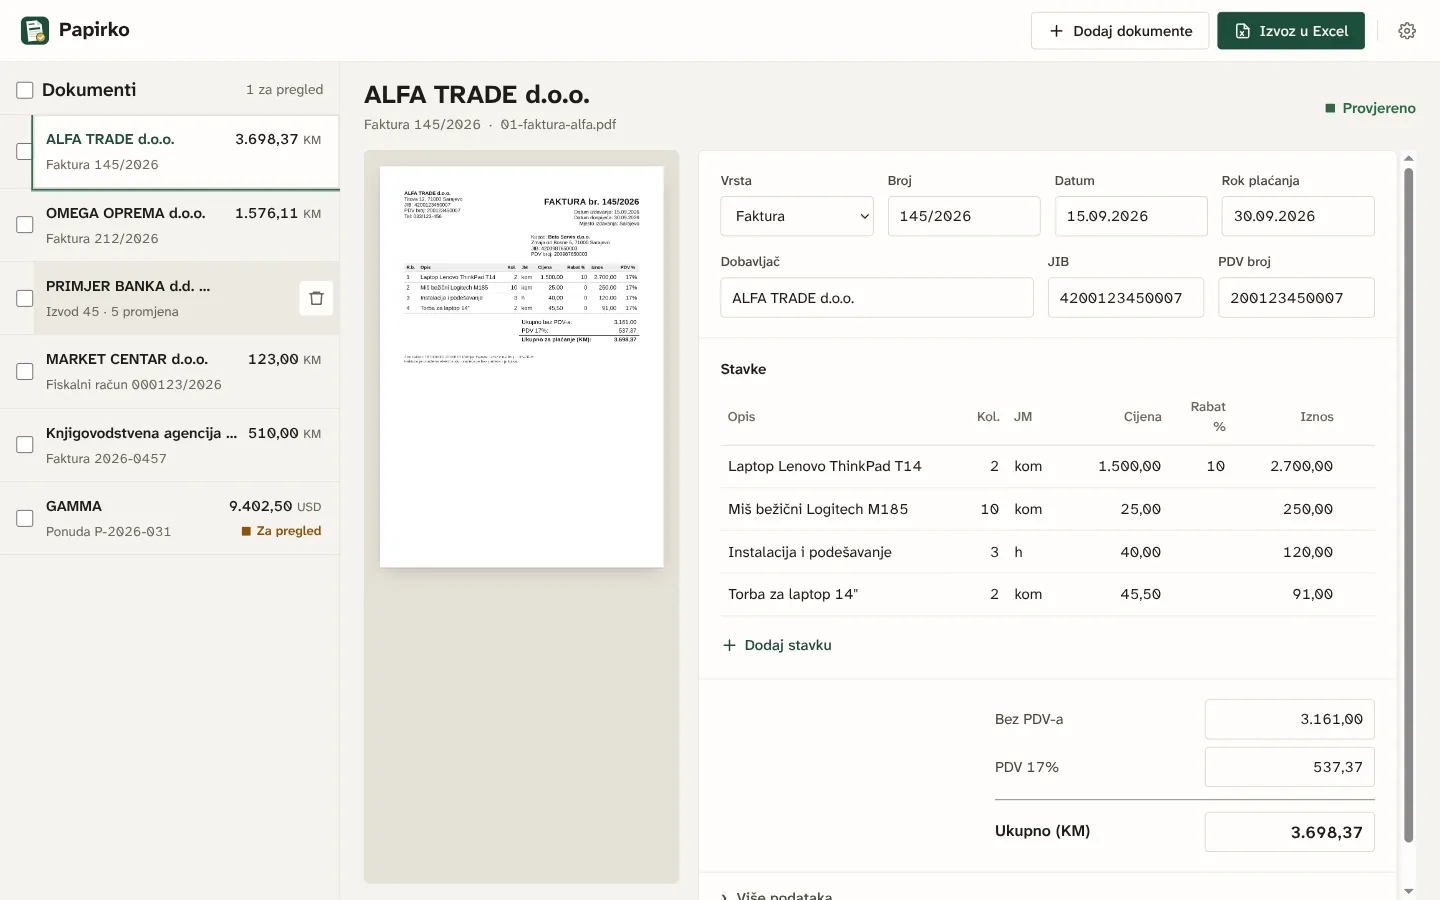
Task: Edit Rok plaćanja field 30.09.2026
Action: pos(1298,216)
